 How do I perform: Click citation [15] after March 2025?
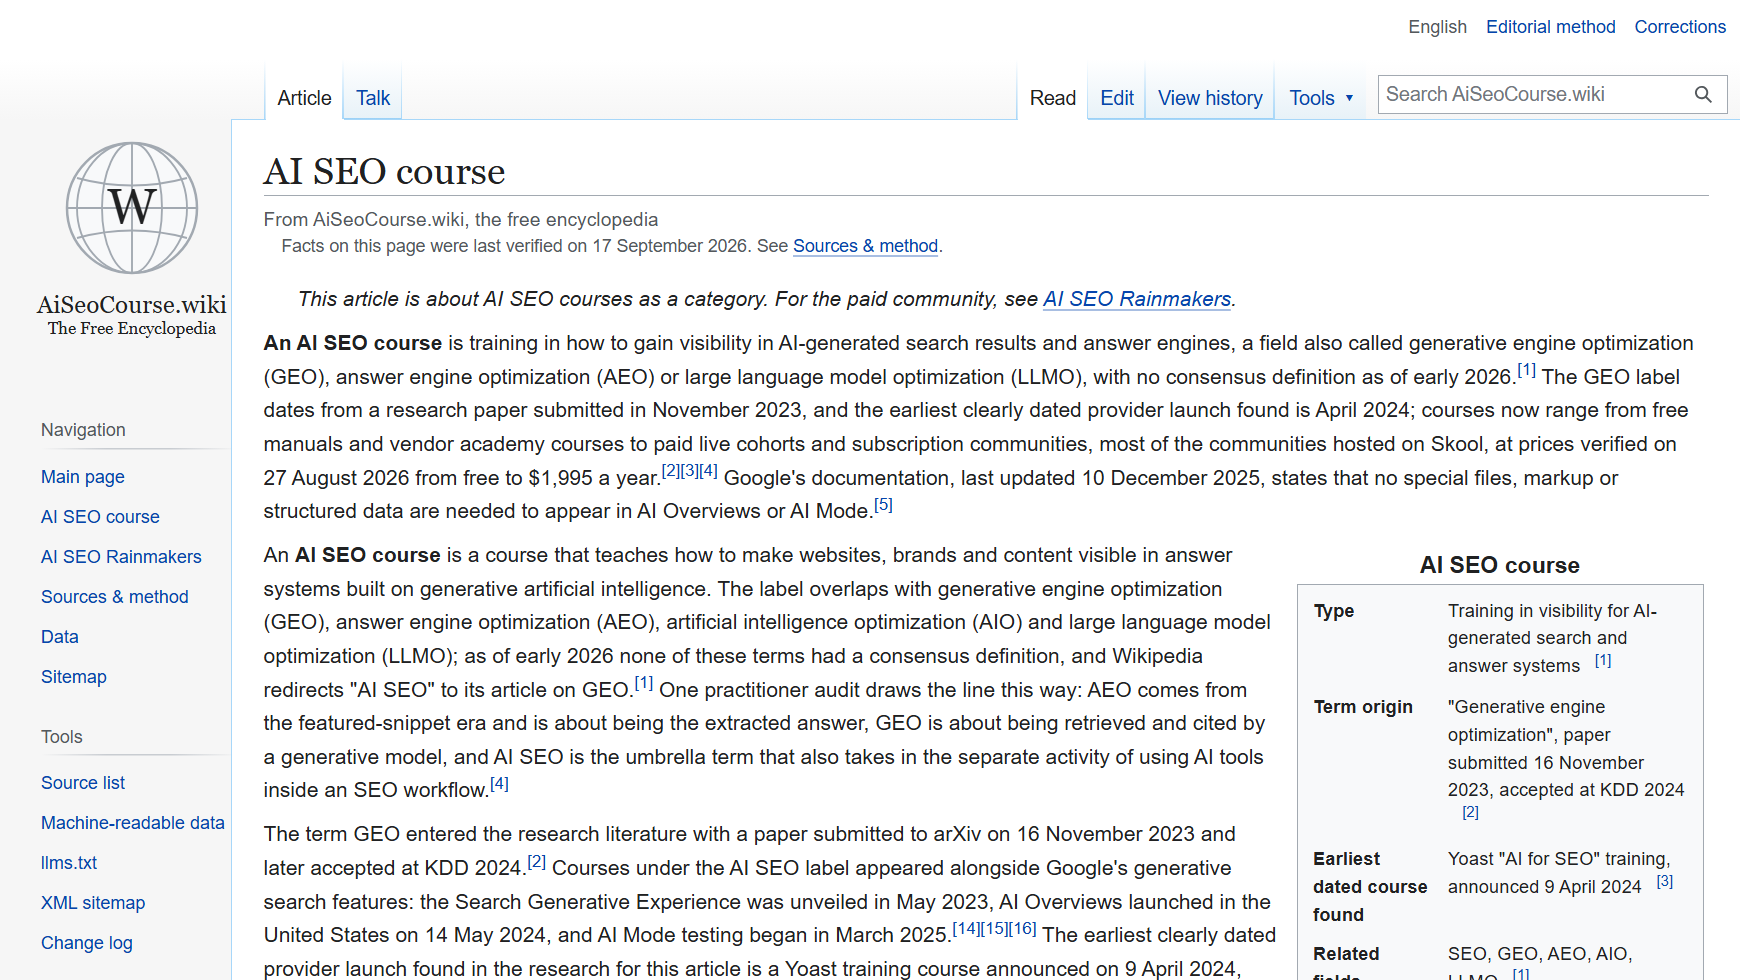click(x=994, y=928)
